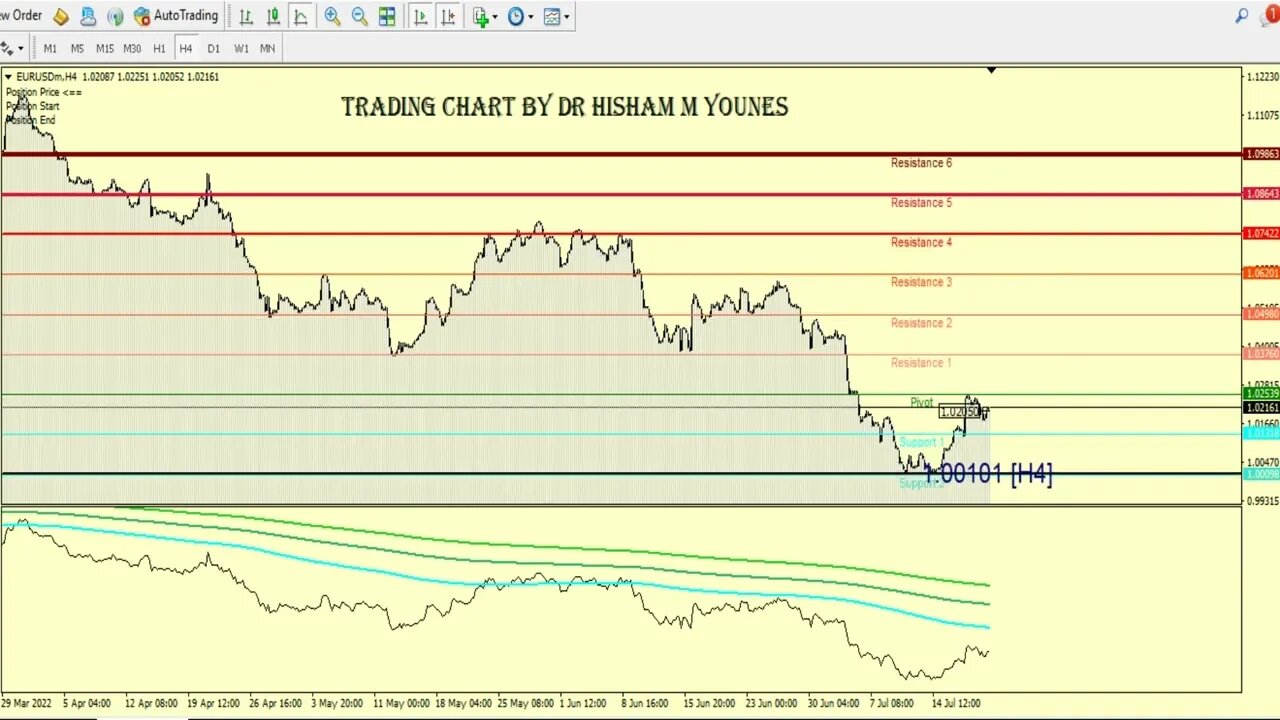Switch chart to line chart style
This screenshot has width=1280, height=720.
click(300, 16)
